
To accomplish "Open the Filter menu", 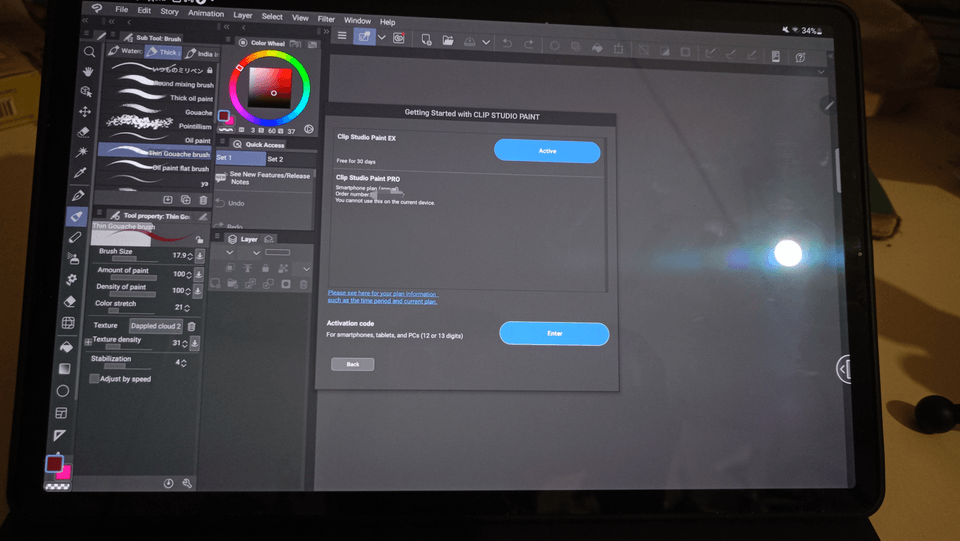I will [x=326, y=19].
